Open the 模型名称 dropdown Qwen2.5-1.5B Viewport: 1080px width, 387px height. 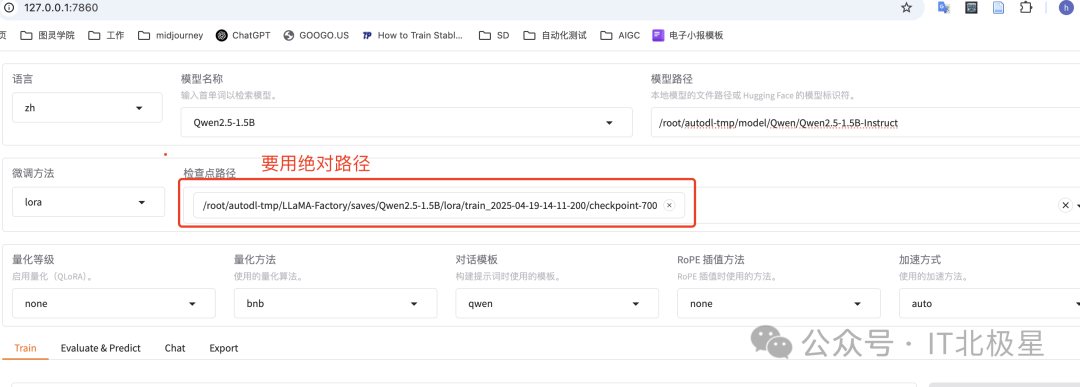point(406,123)
